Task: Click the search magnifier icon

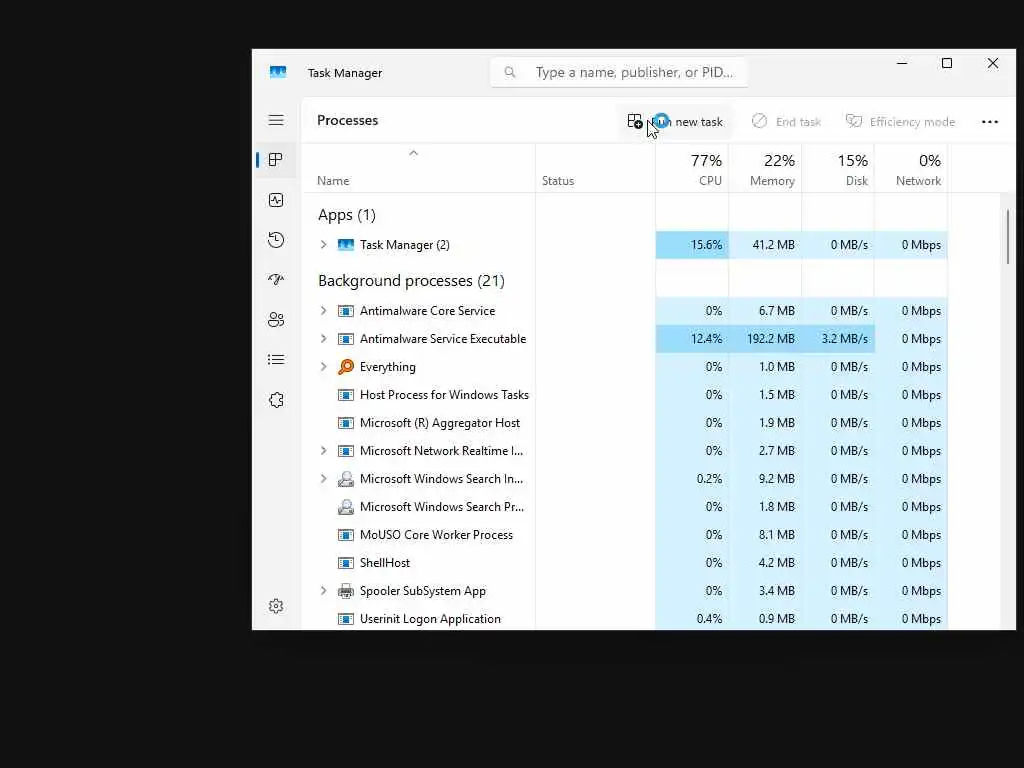Action: (x=510, y=72)
